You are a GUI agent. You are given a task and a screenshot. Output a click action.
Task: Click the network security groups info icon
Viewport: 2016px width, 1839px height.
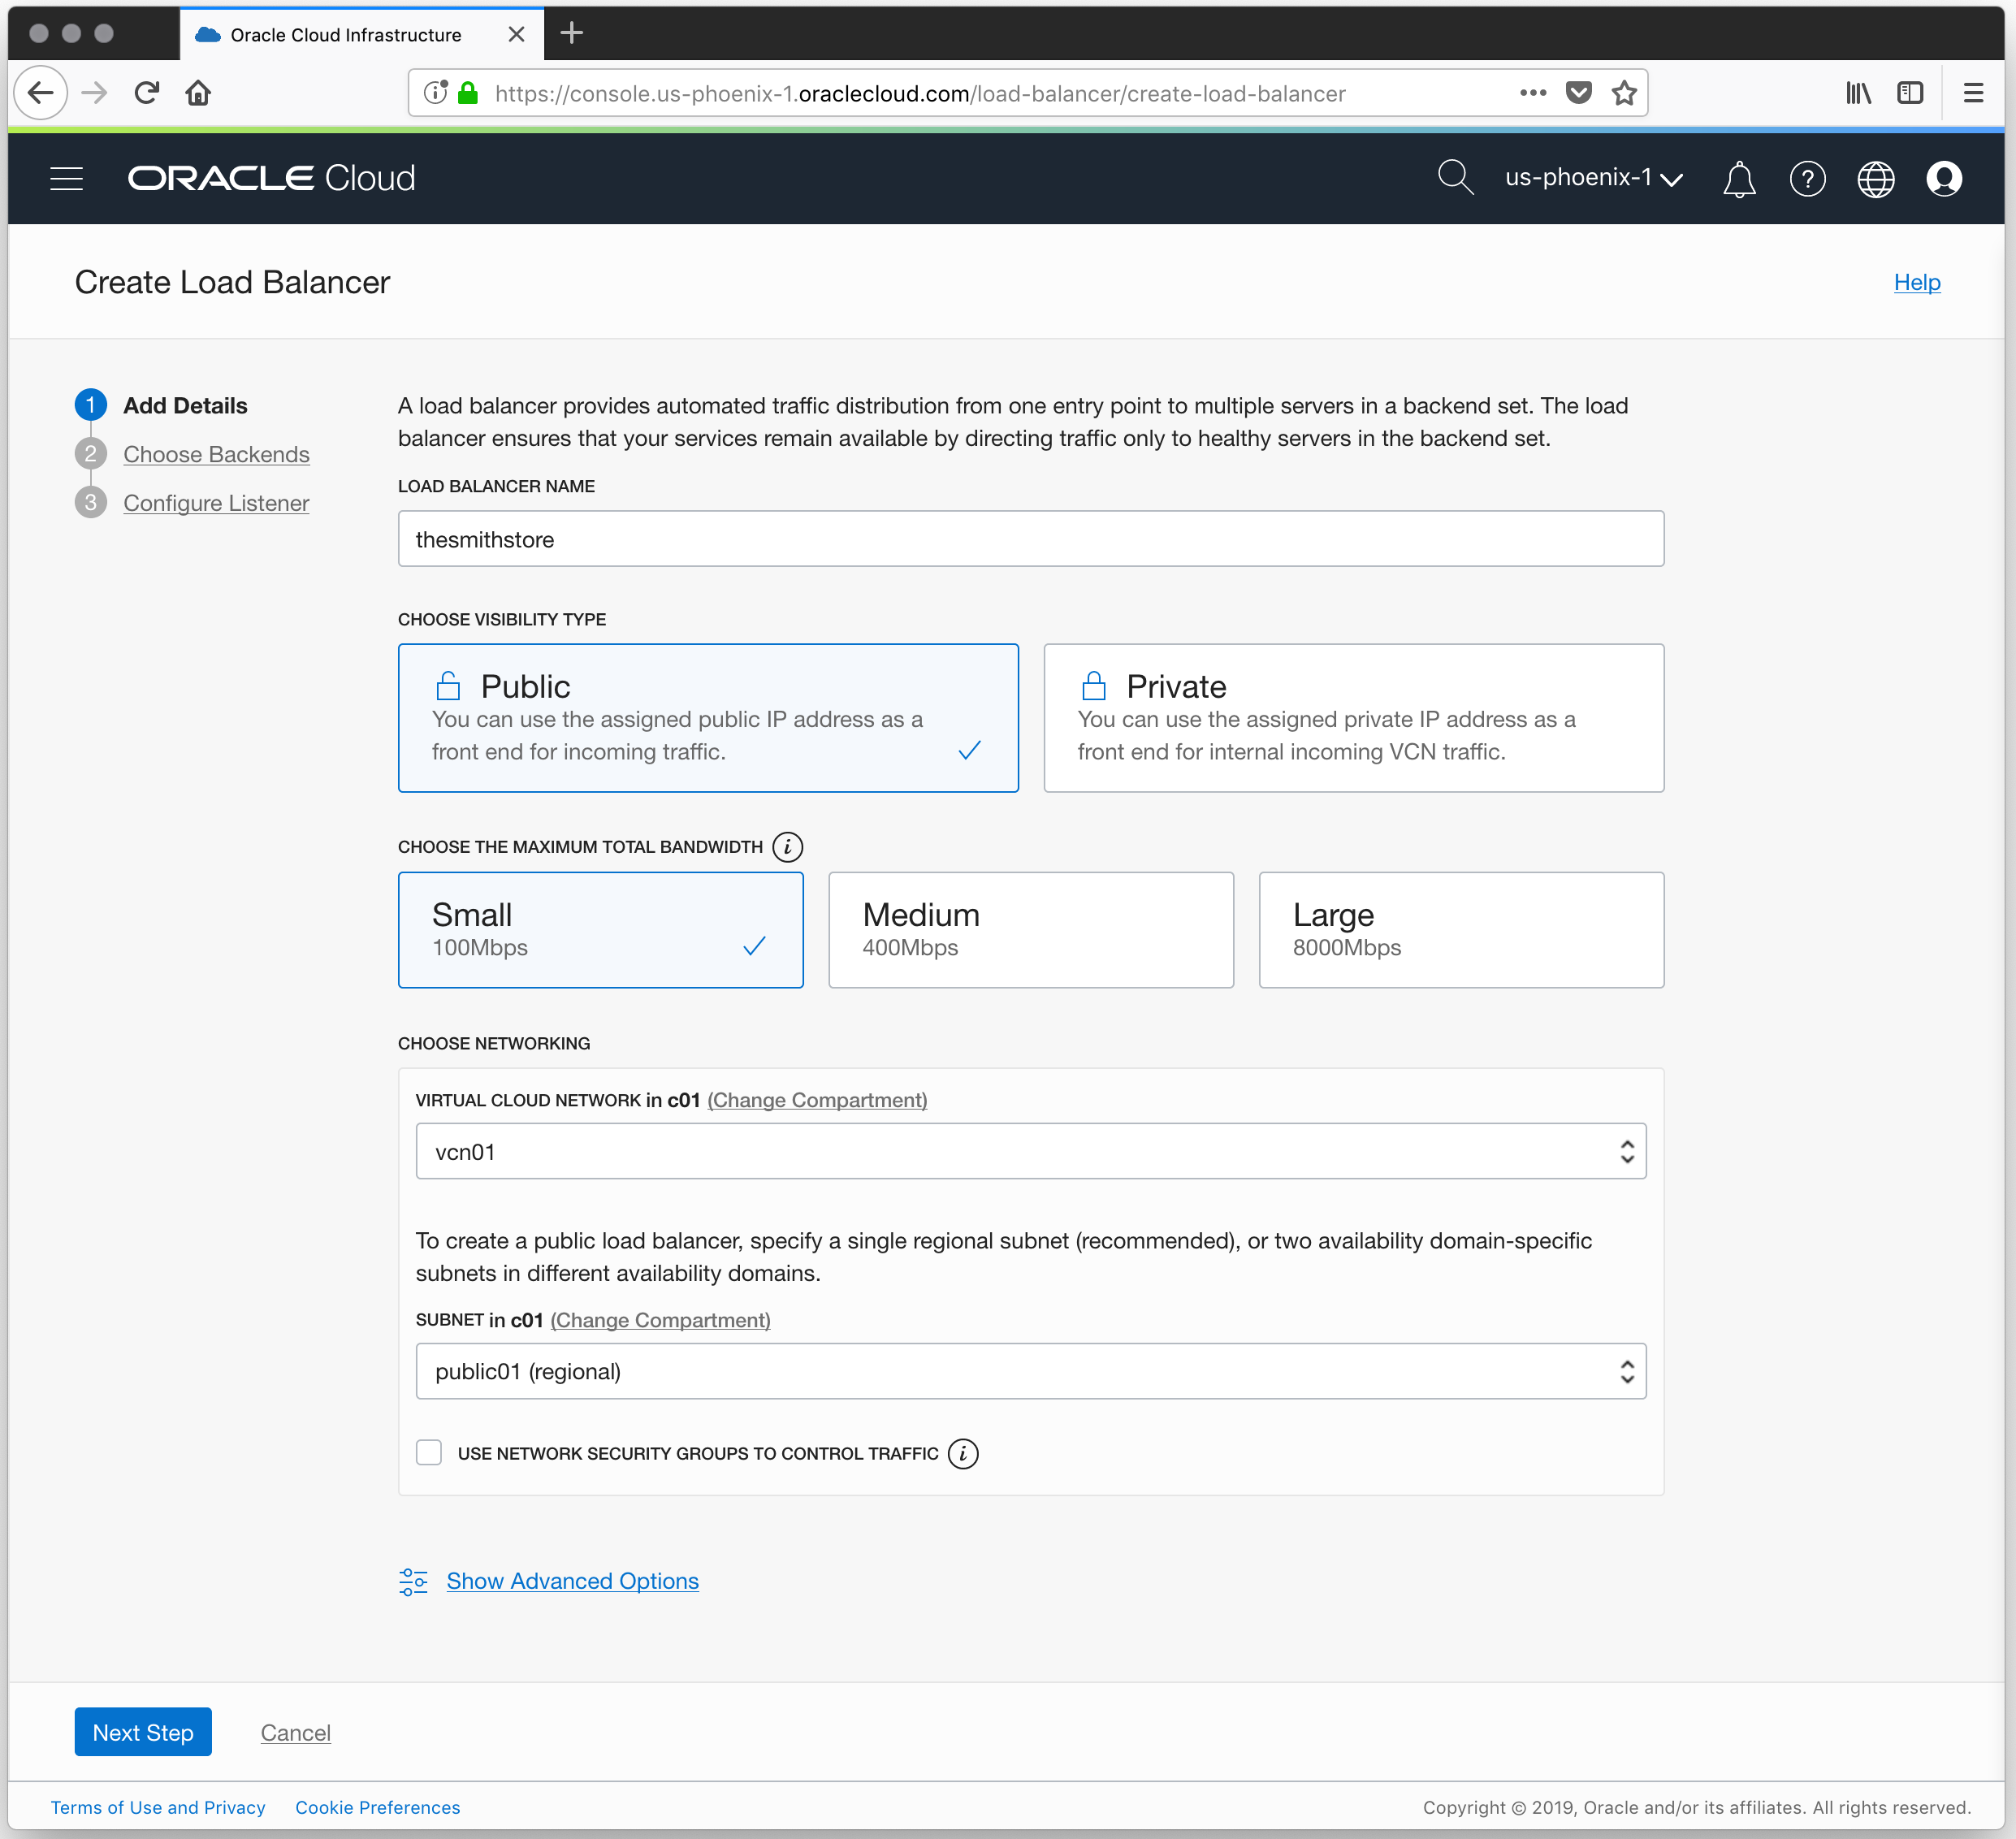pos(962,1453)
